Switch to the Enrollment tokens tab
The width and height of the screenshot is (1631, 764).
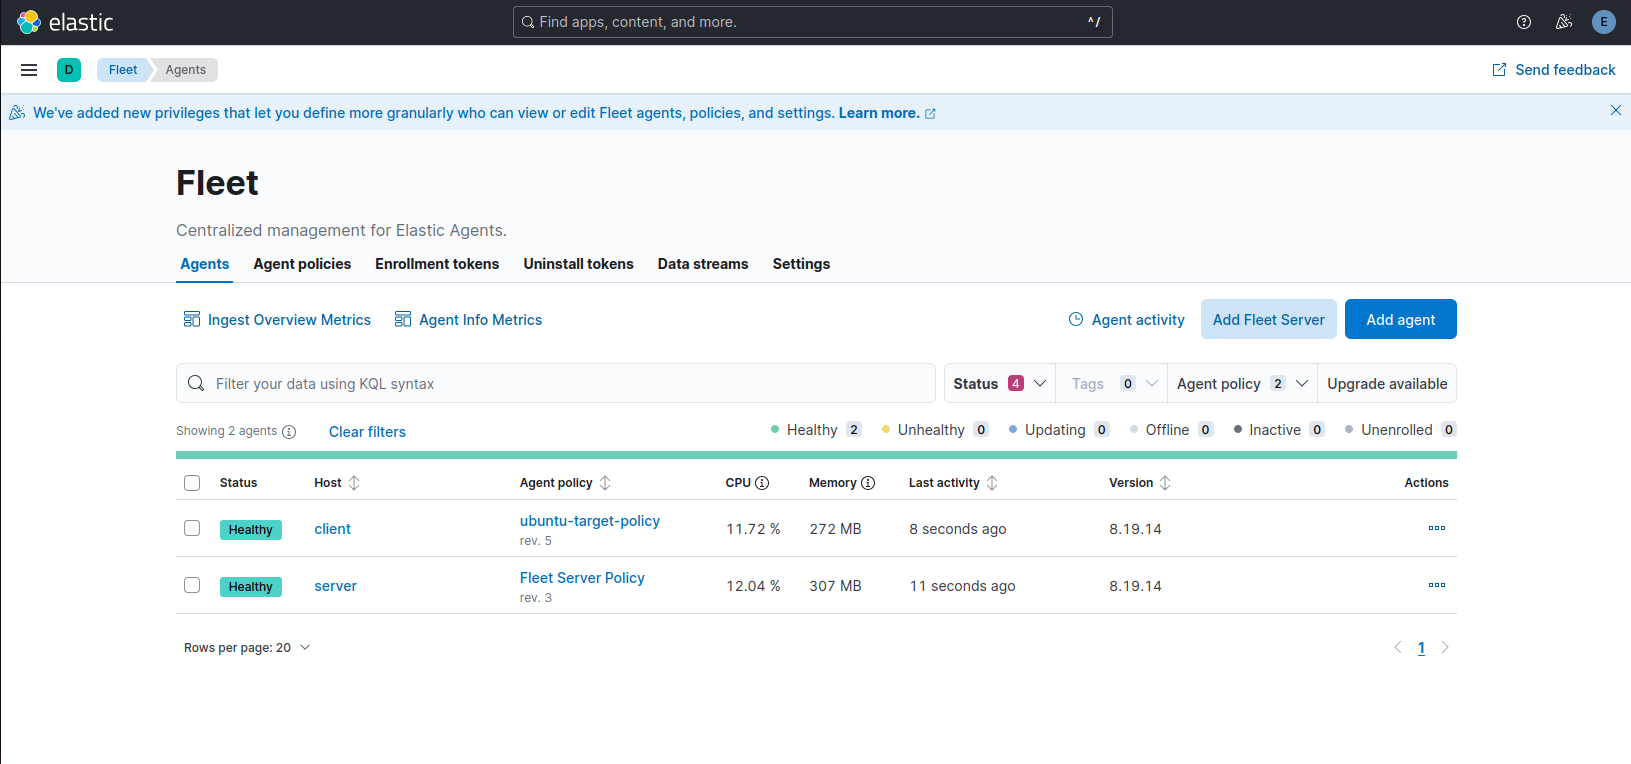tap(437, 264)
